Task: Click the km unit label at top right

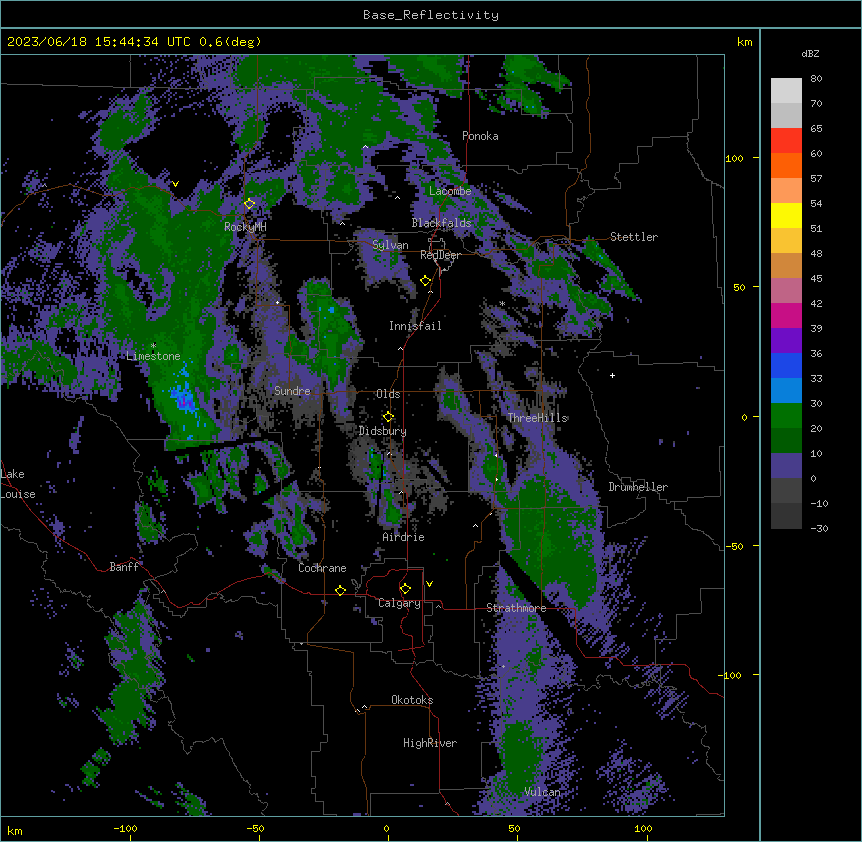Action: tap(745, 42)
